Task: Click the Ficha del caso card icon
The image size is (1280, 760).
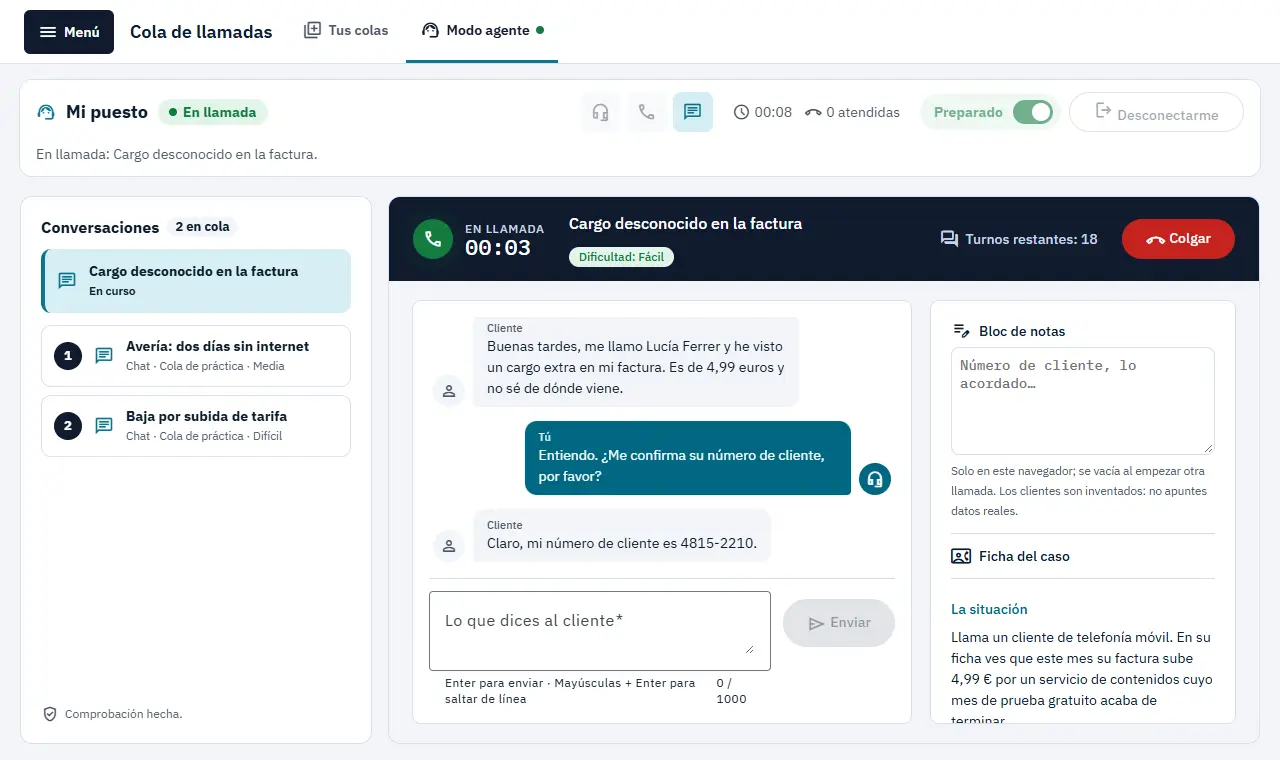Action: pyautogui.click(x=961, y=556)
